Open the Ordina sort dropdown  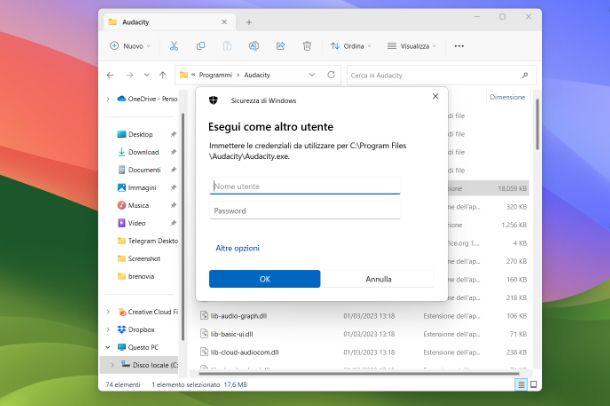click(351, 46)
